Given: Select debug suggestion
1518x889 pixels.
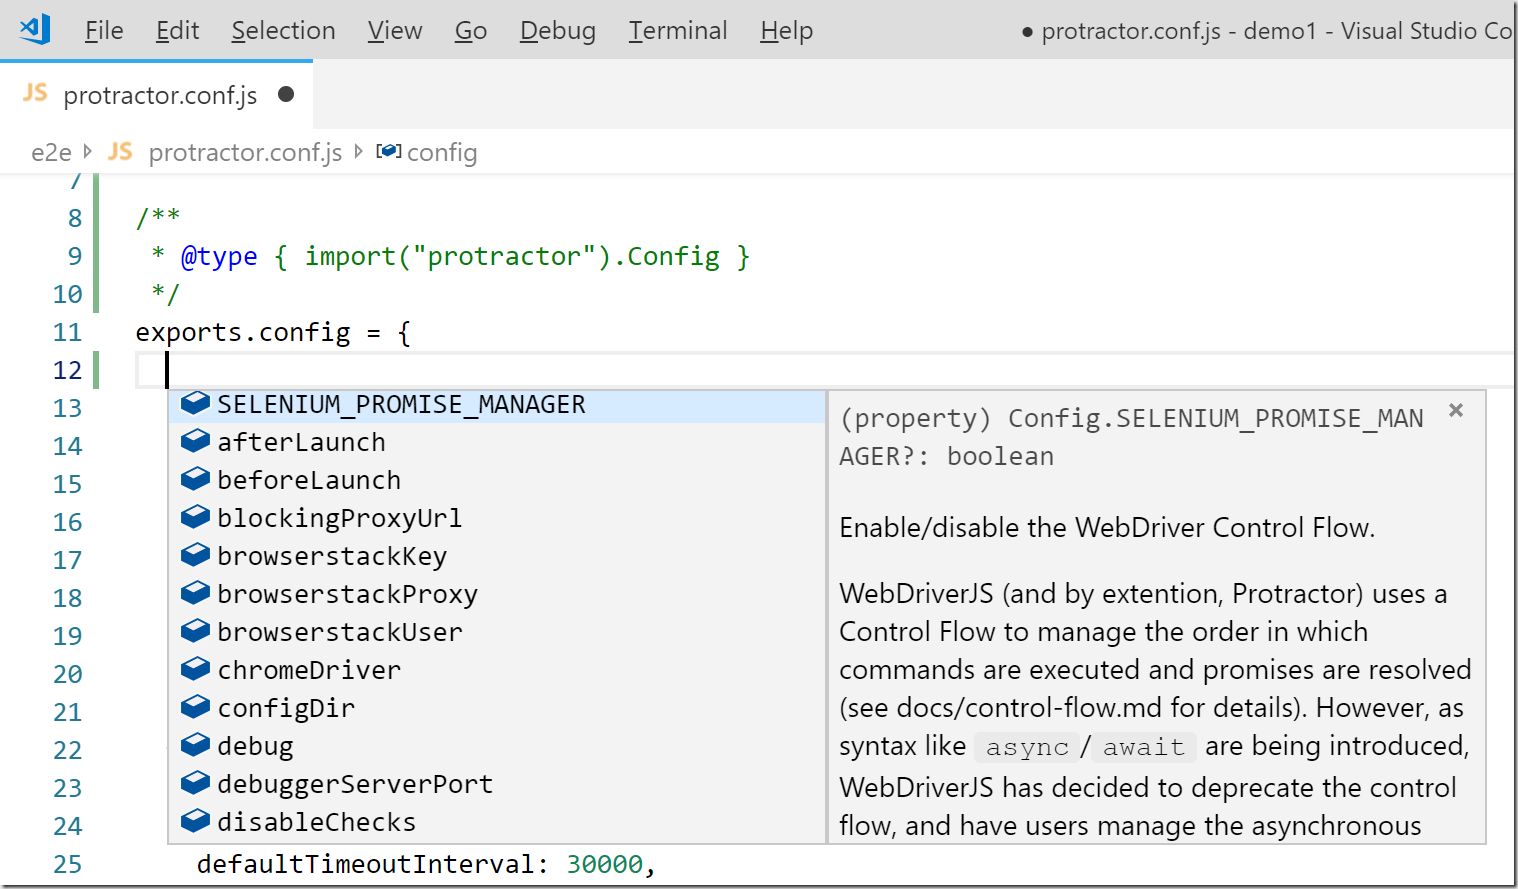Looking at the screenshot, I should [x=497, y=746].
